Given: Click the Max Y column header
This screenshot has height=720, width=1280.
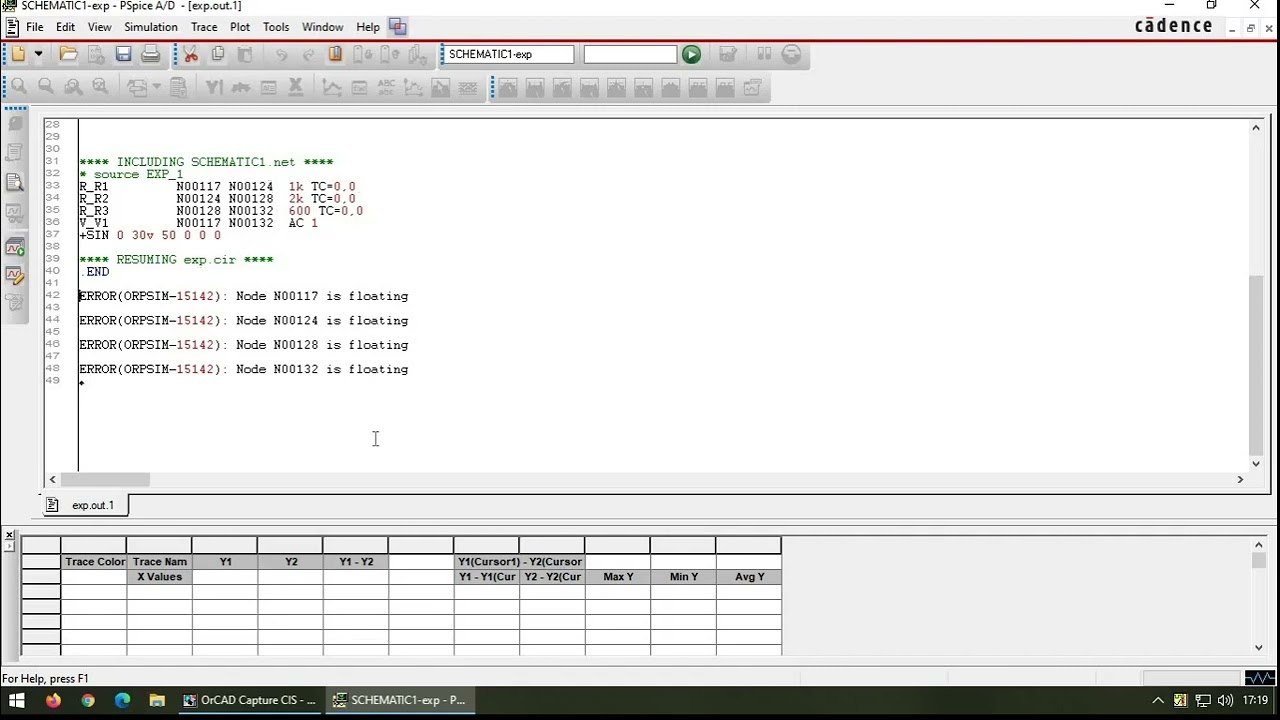Looking at the screenshot, I should click(618, 577).
